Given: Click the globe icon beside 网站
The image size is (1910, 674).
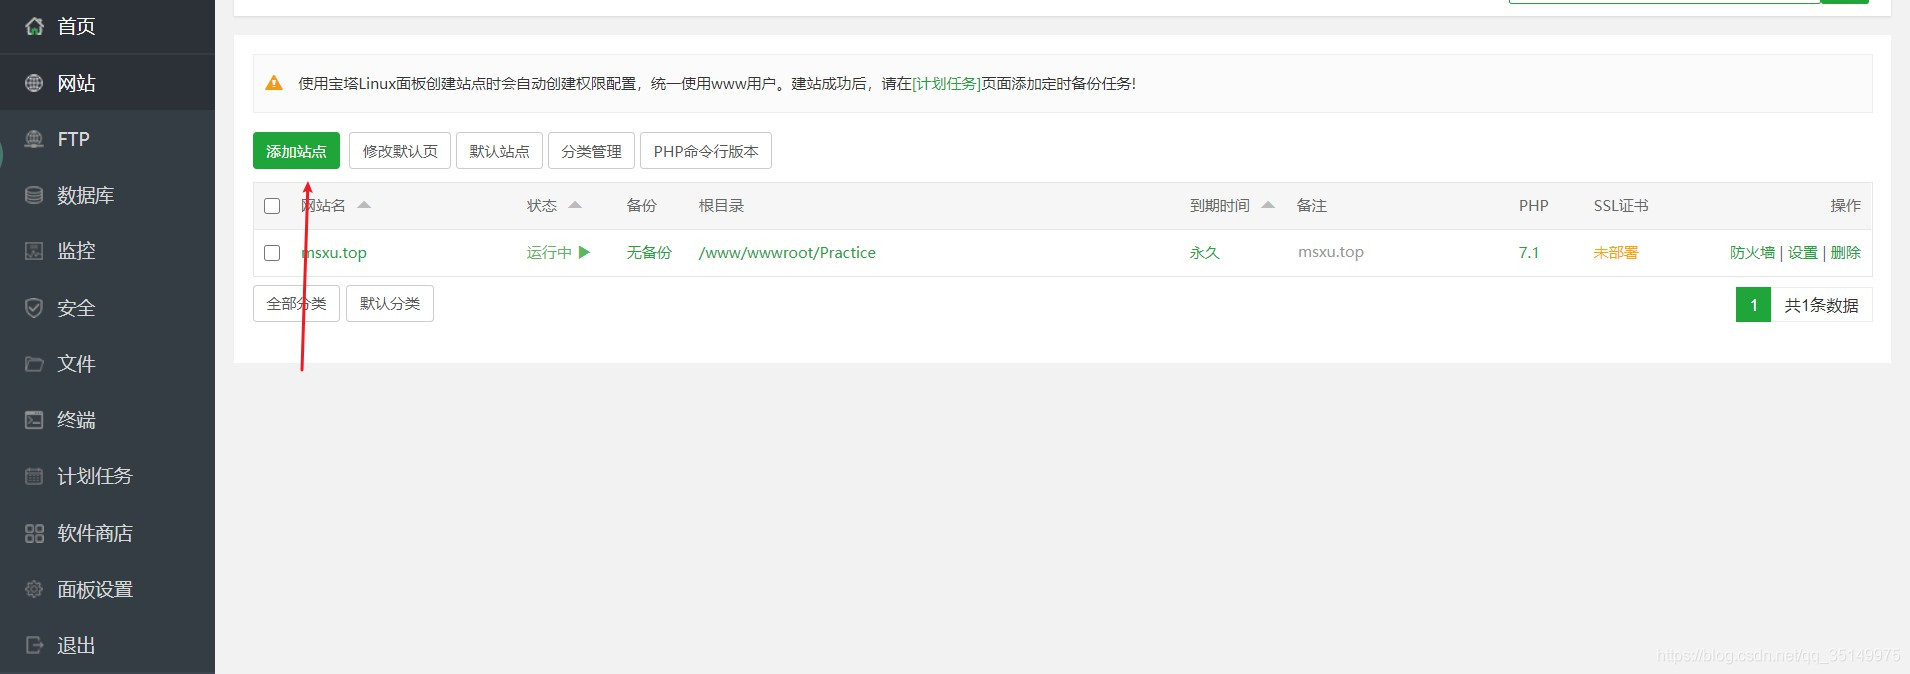Looking at the screenshot, I should pyautogui.click(x=34, y=83).
